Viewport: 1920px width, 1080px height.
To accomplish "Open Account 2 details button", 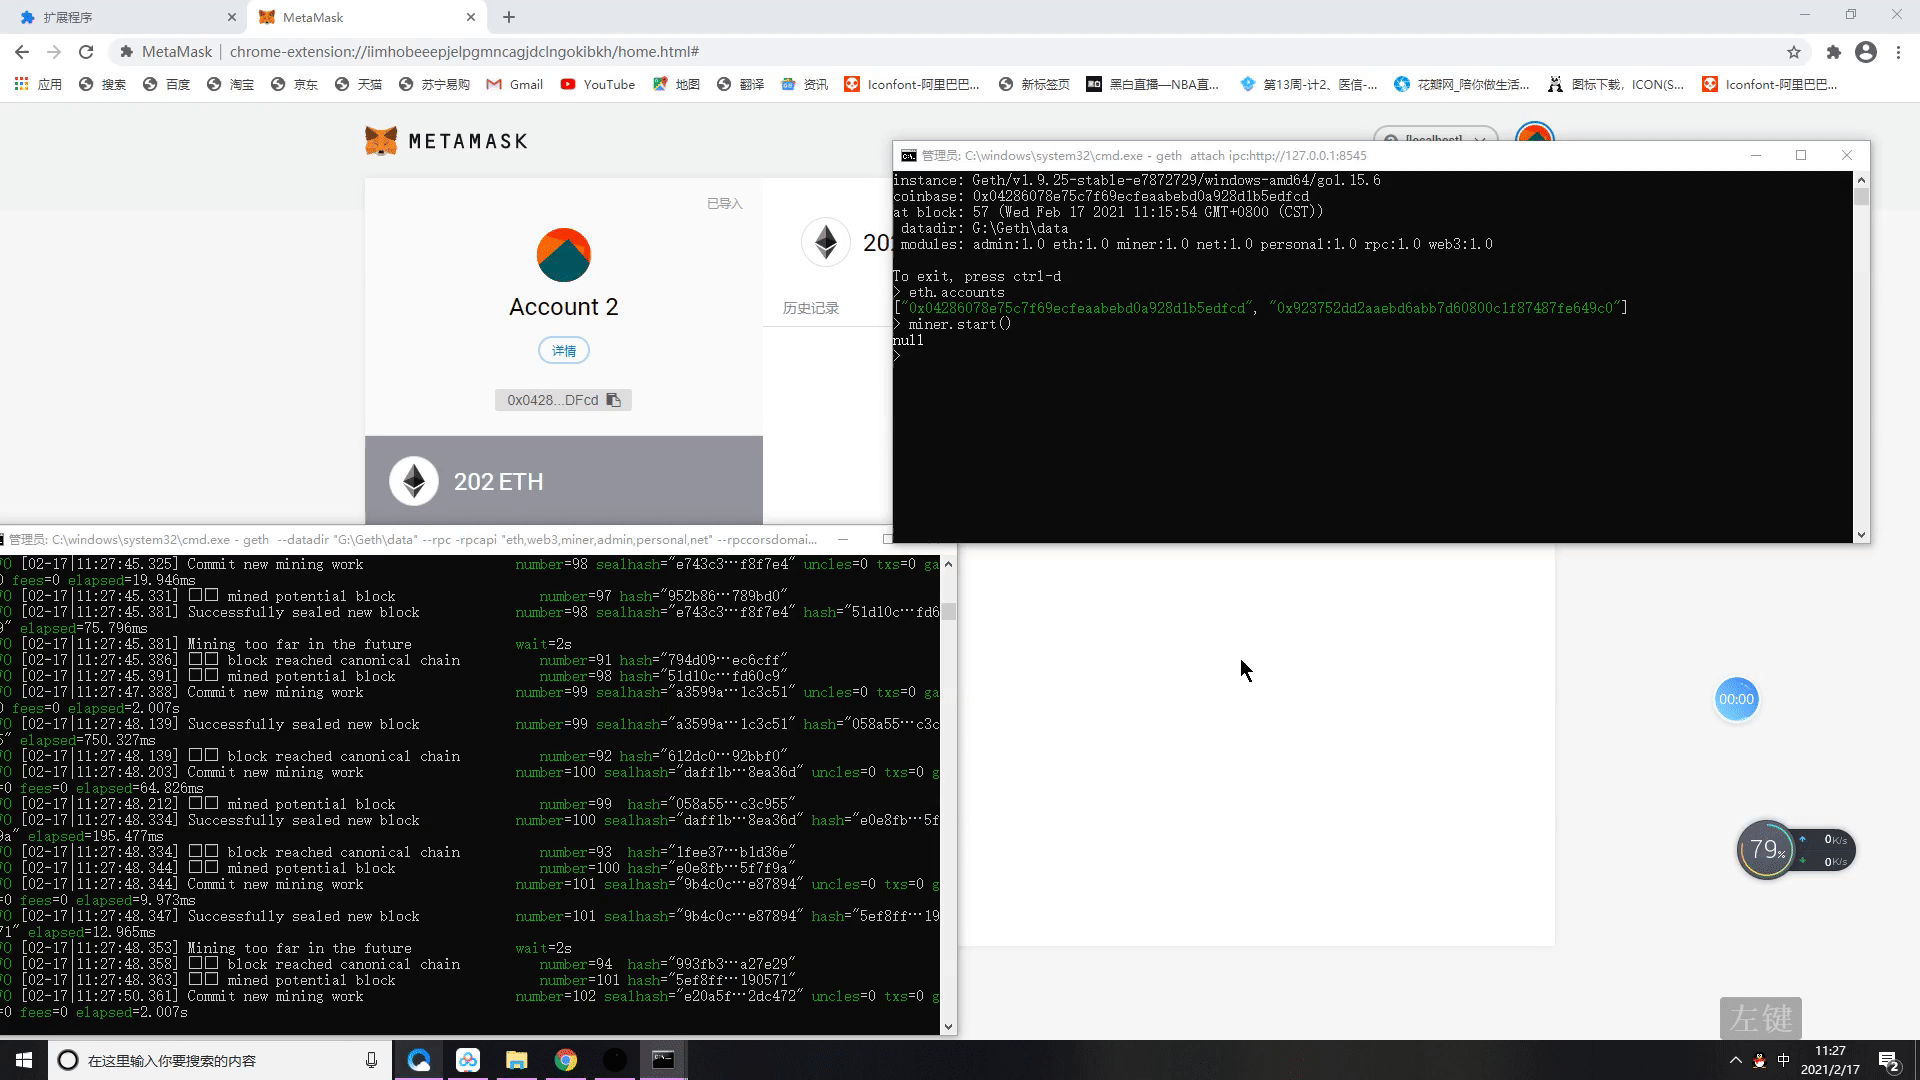I will (564, 351).
